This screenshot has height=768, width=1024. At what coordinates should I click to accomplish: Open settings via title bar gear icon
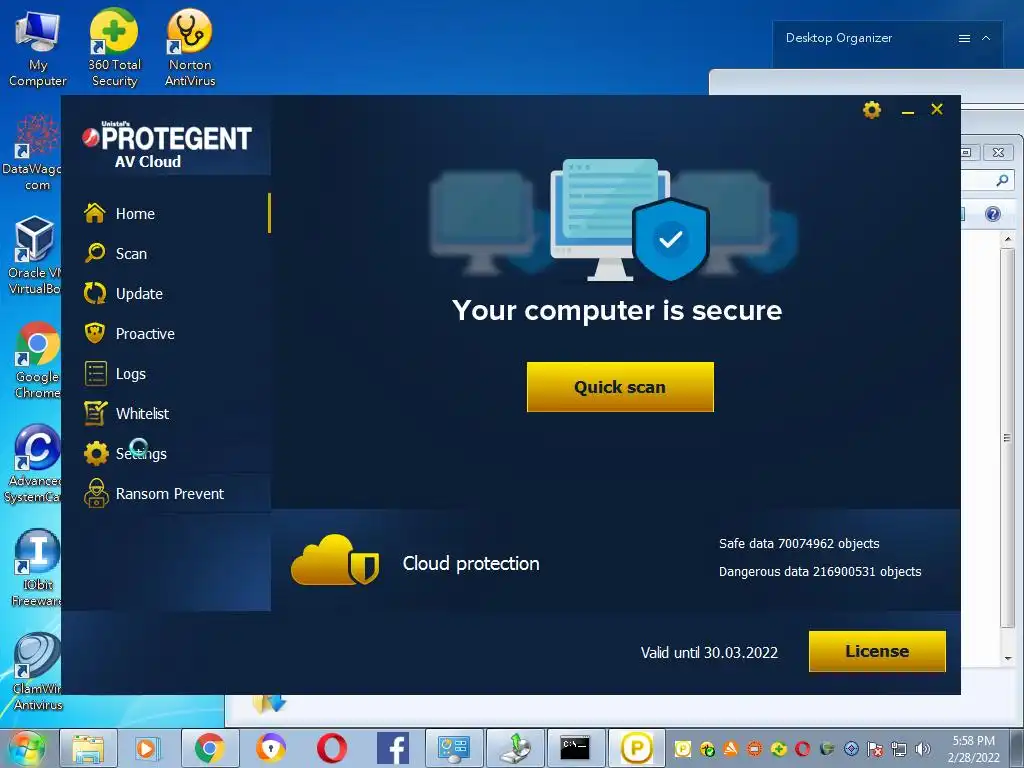[x=871, y=110]
